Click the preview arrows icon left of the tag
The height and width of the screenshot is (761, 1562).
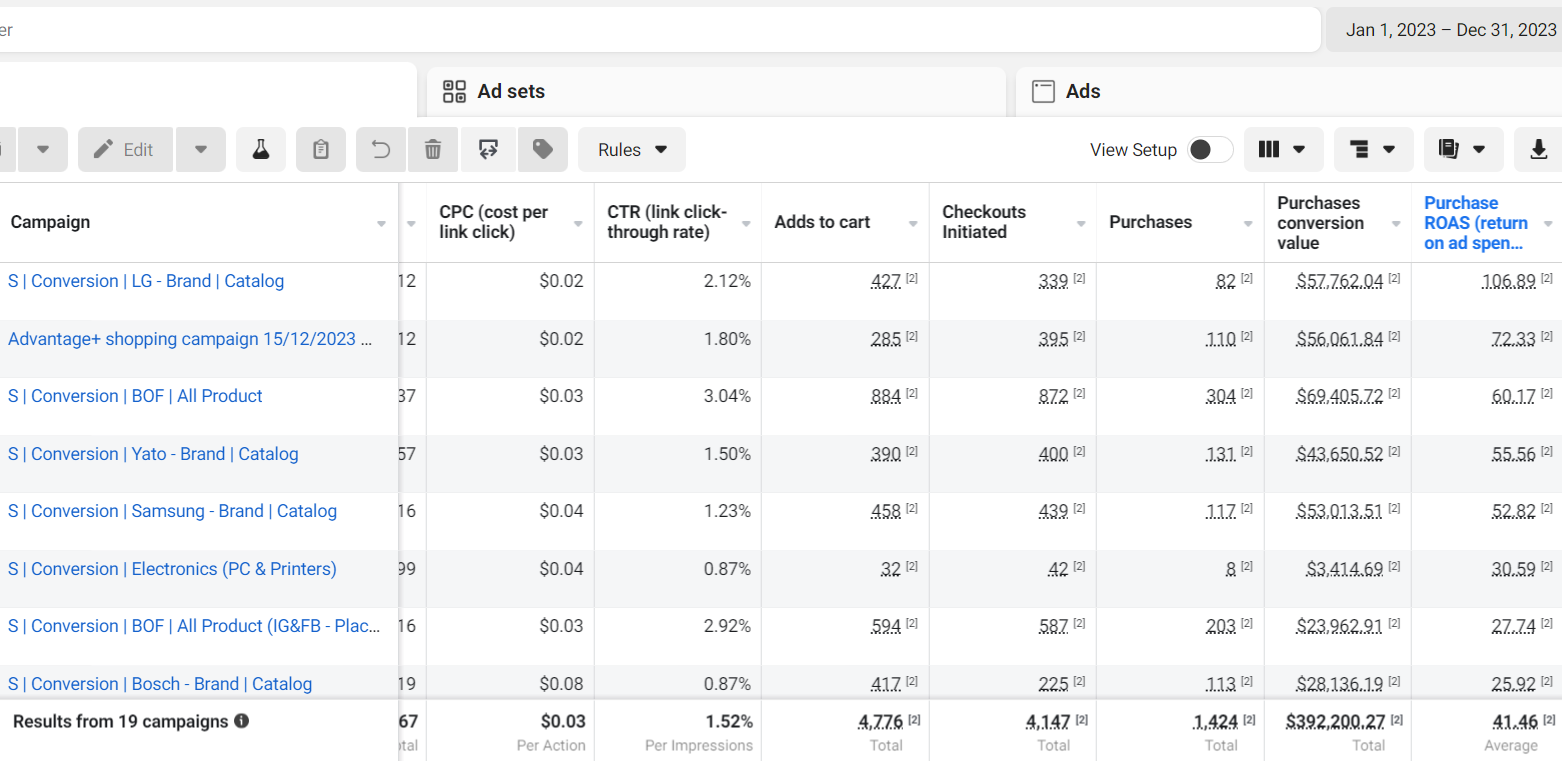[488, 150]
